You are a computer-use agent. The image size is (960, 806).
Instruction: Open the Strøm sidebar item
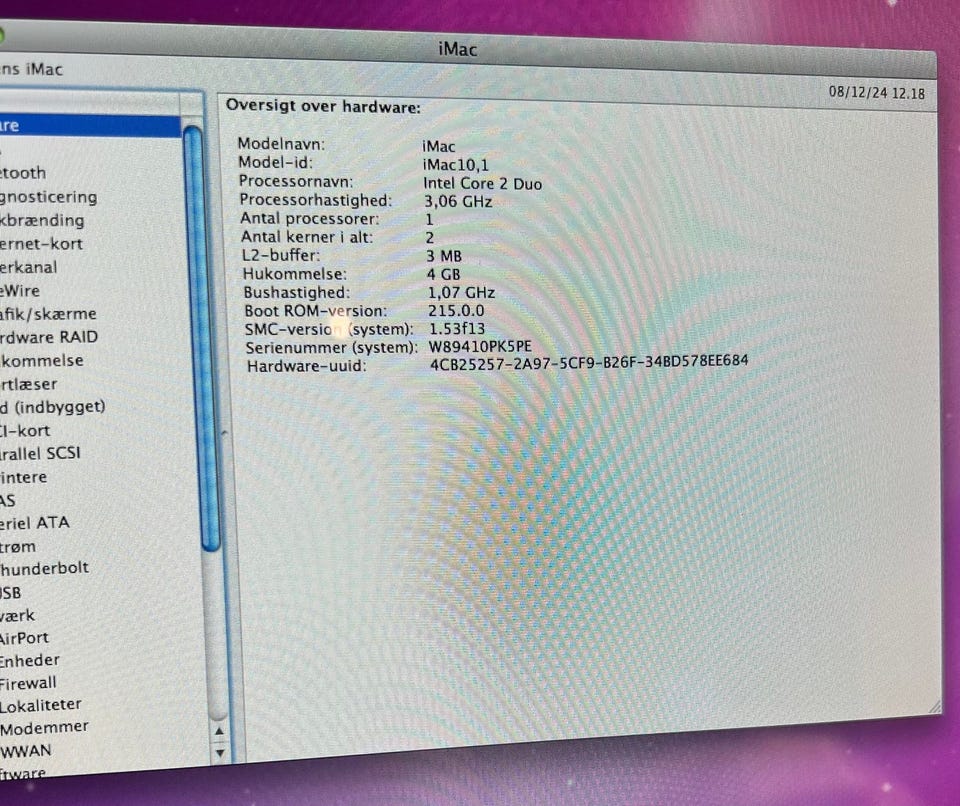click(18, 546)
